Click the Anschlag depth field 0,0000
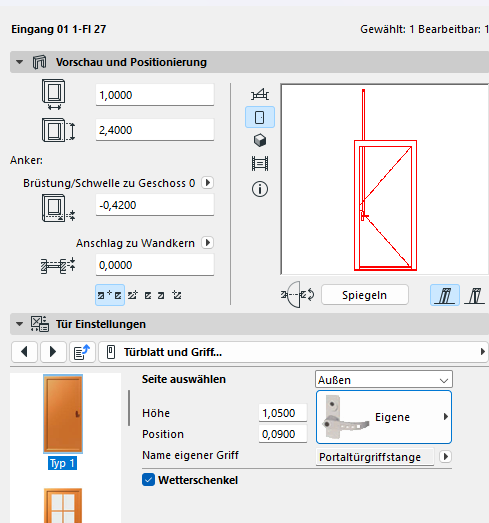Image resolution: width=489 pixels, height=523 pixels. click(155, 265)
